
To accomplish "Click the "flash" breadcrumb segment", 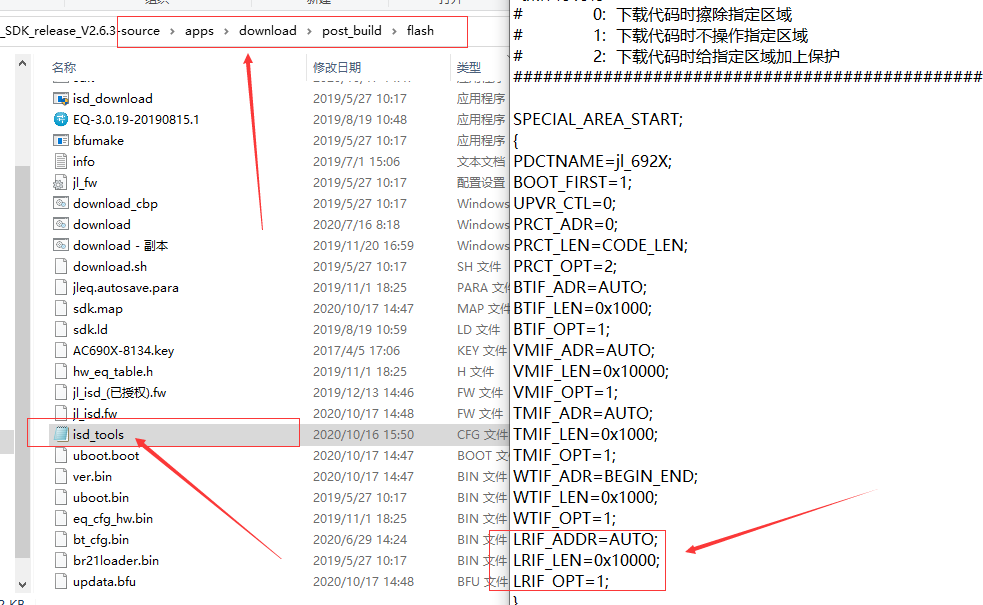I will coord(420,31).
